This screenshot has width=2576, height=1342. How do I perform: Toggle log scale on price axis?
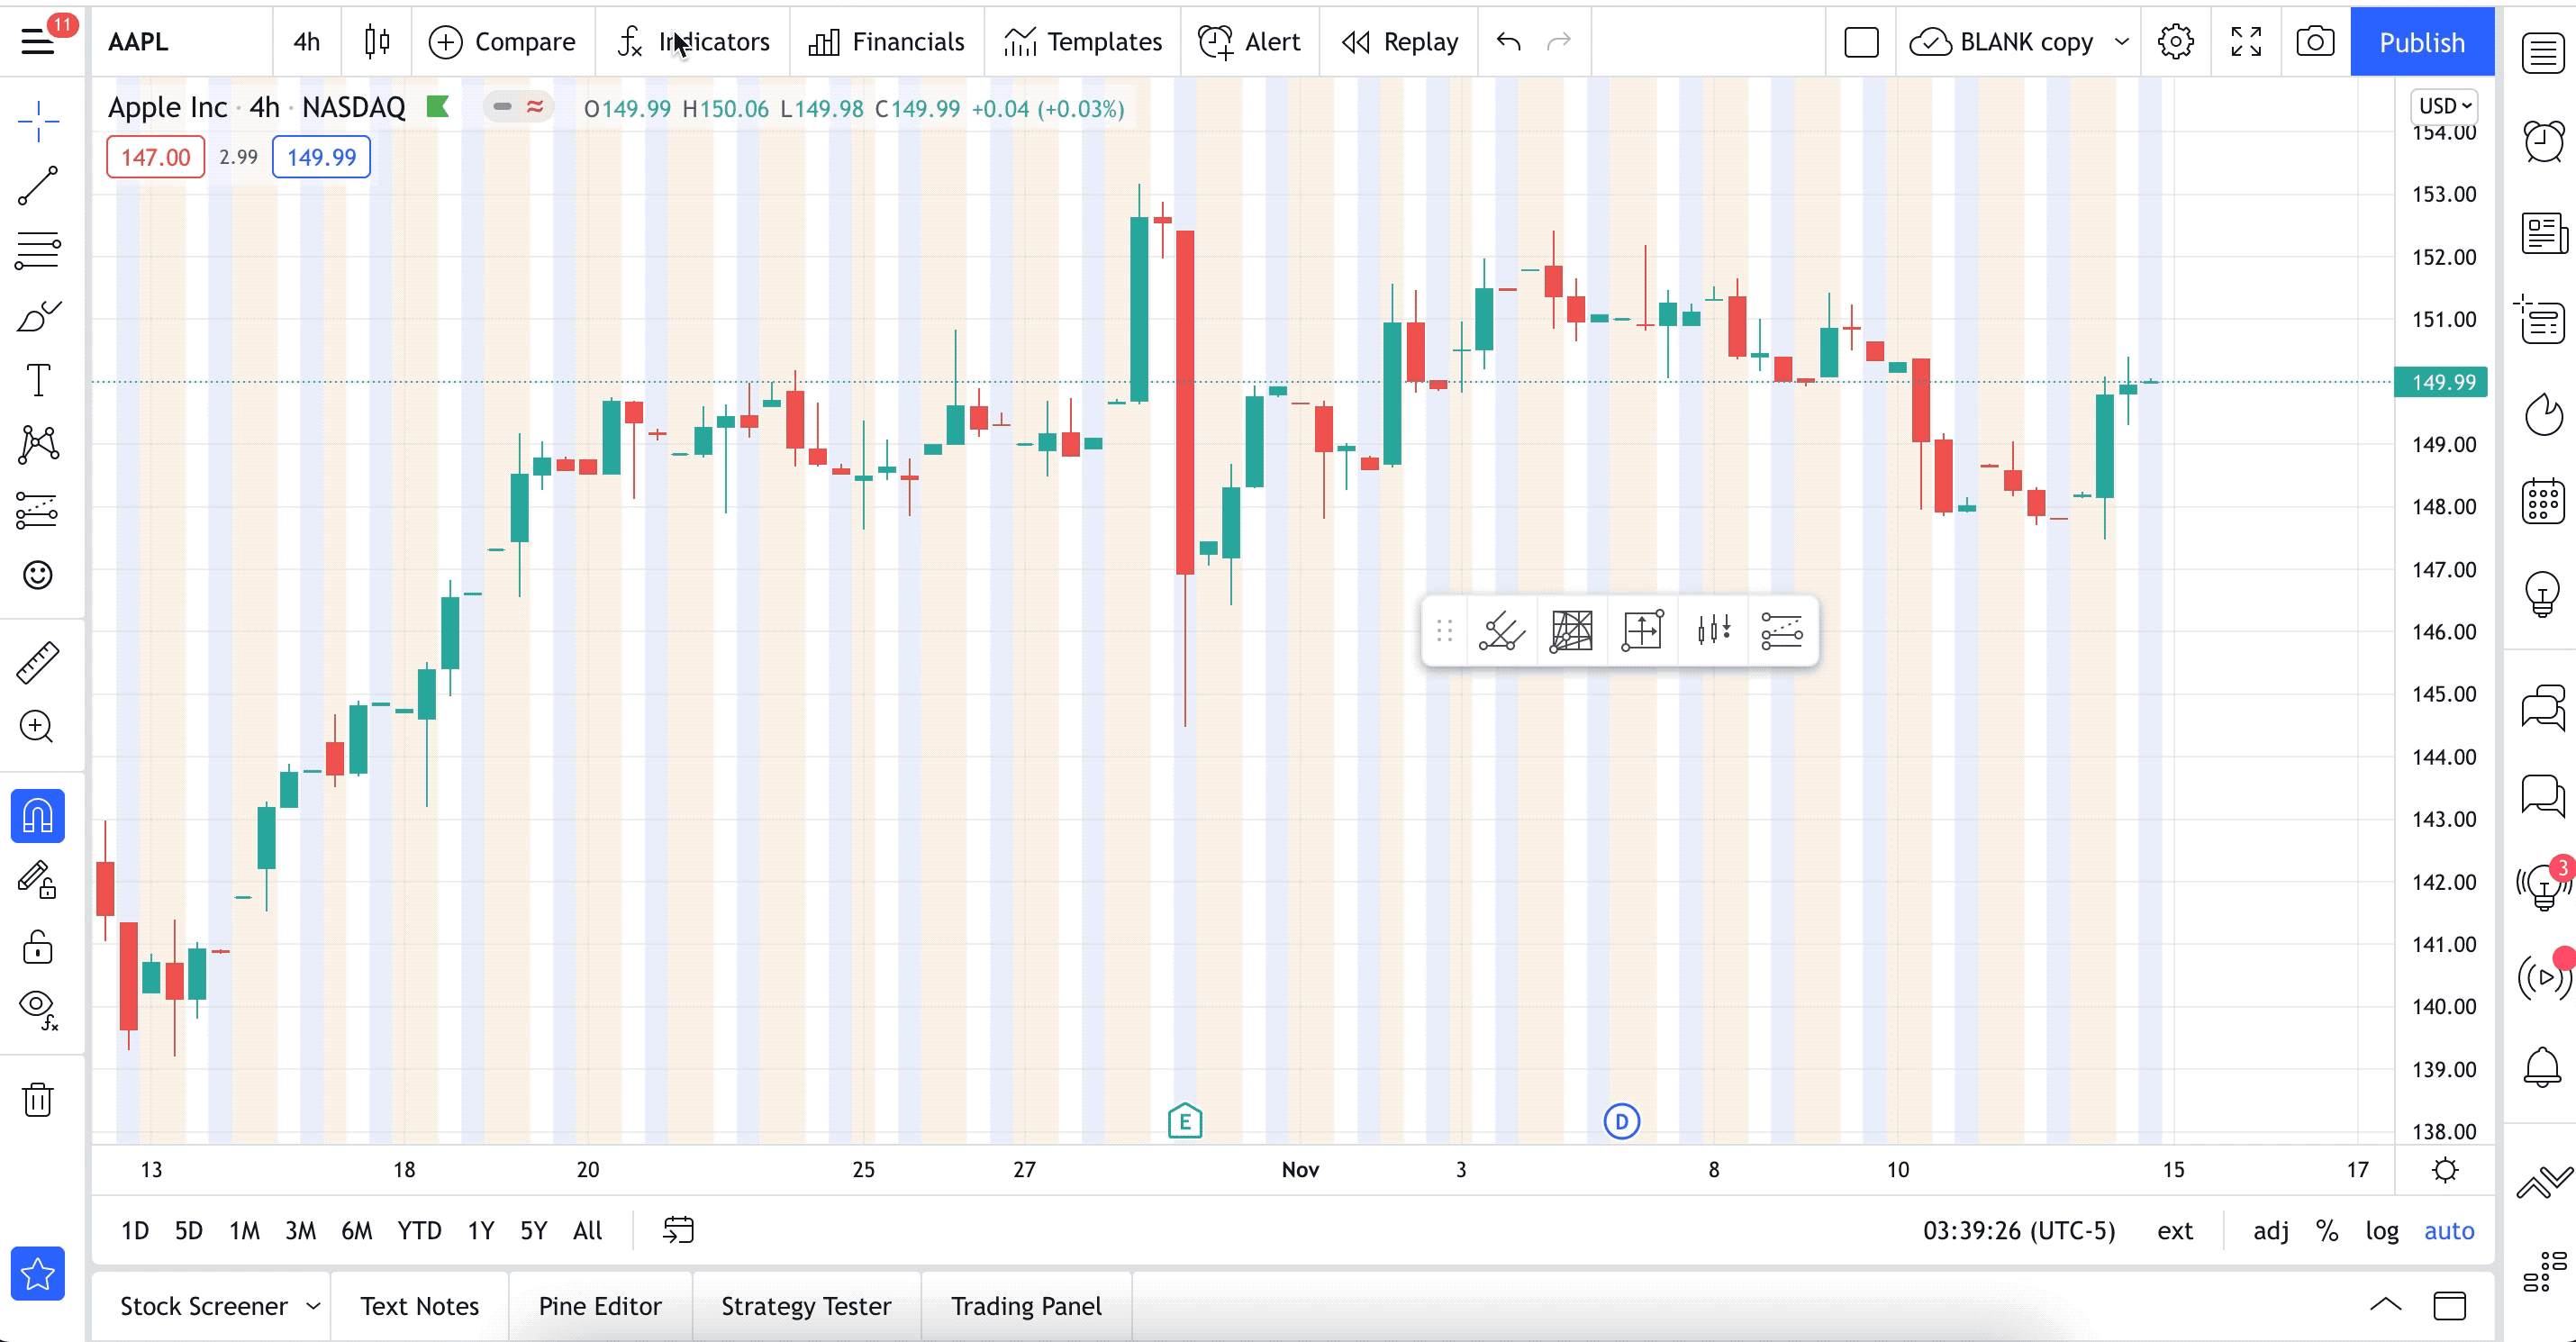2381,1230
